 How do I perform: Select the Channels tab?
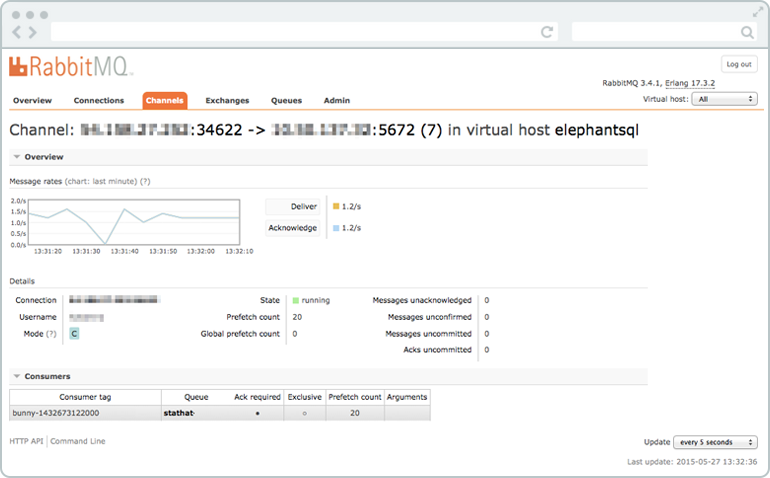tap(165, 101)
